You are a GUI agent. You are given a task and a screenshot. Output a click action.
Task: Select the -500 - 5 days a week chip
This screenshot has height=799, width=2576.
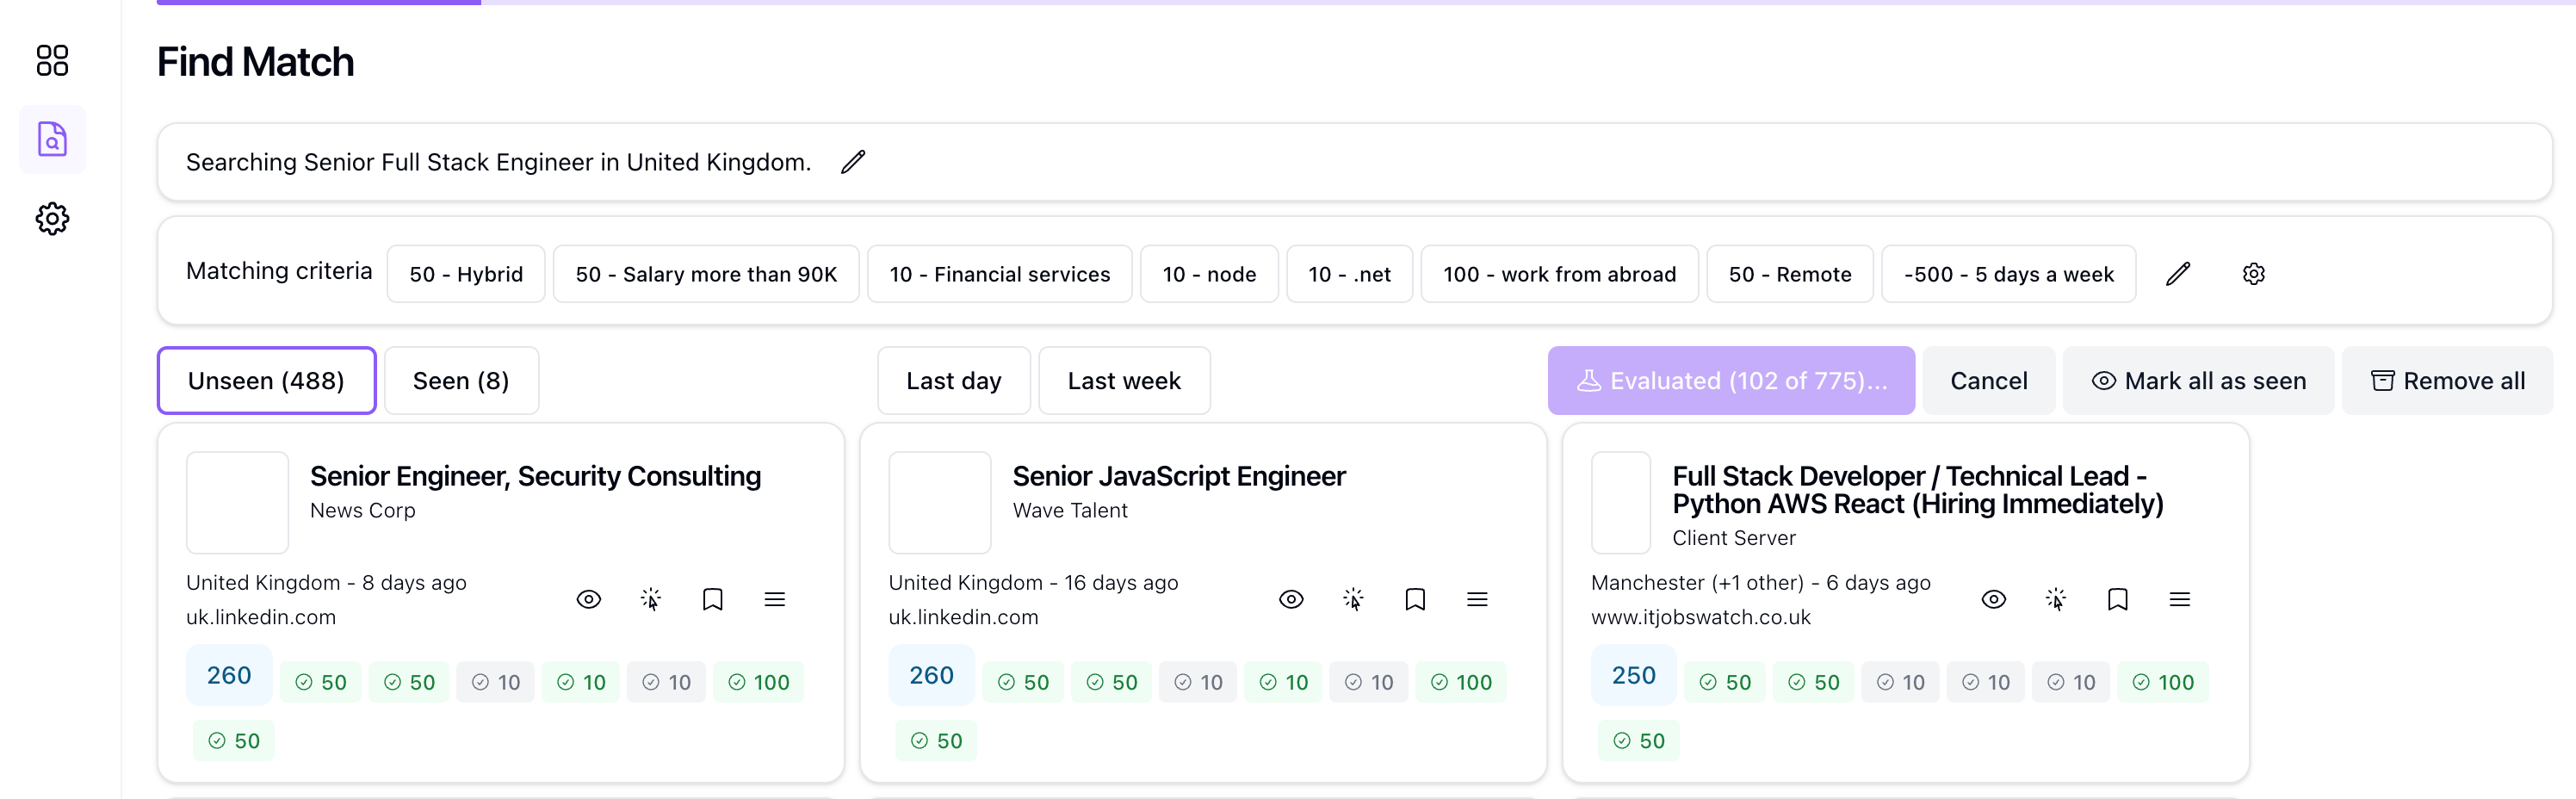[x=2009, y=274]
